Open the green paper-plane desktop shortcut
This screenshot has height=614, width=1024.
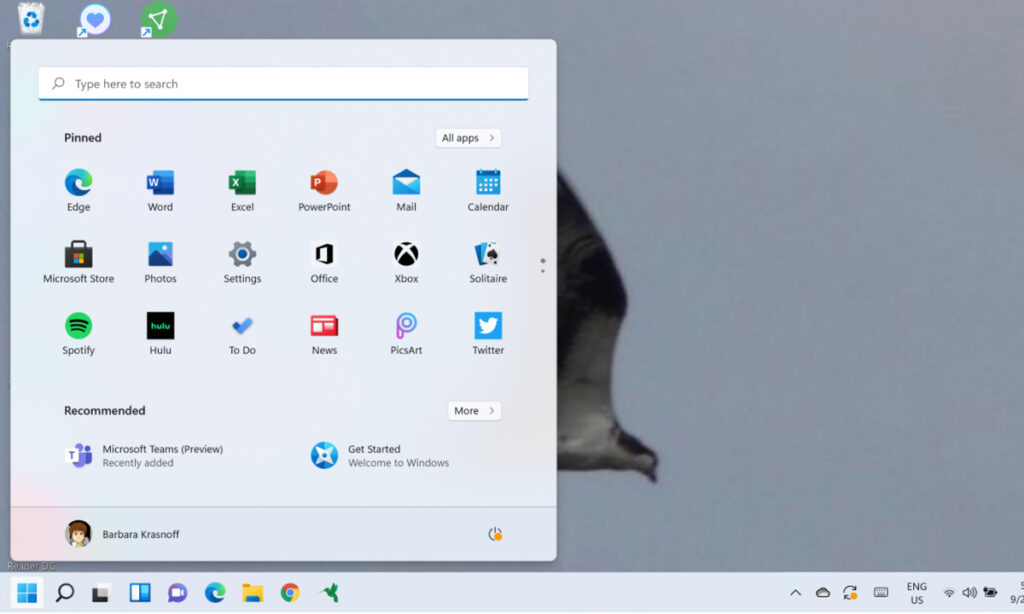pos(159,20)
